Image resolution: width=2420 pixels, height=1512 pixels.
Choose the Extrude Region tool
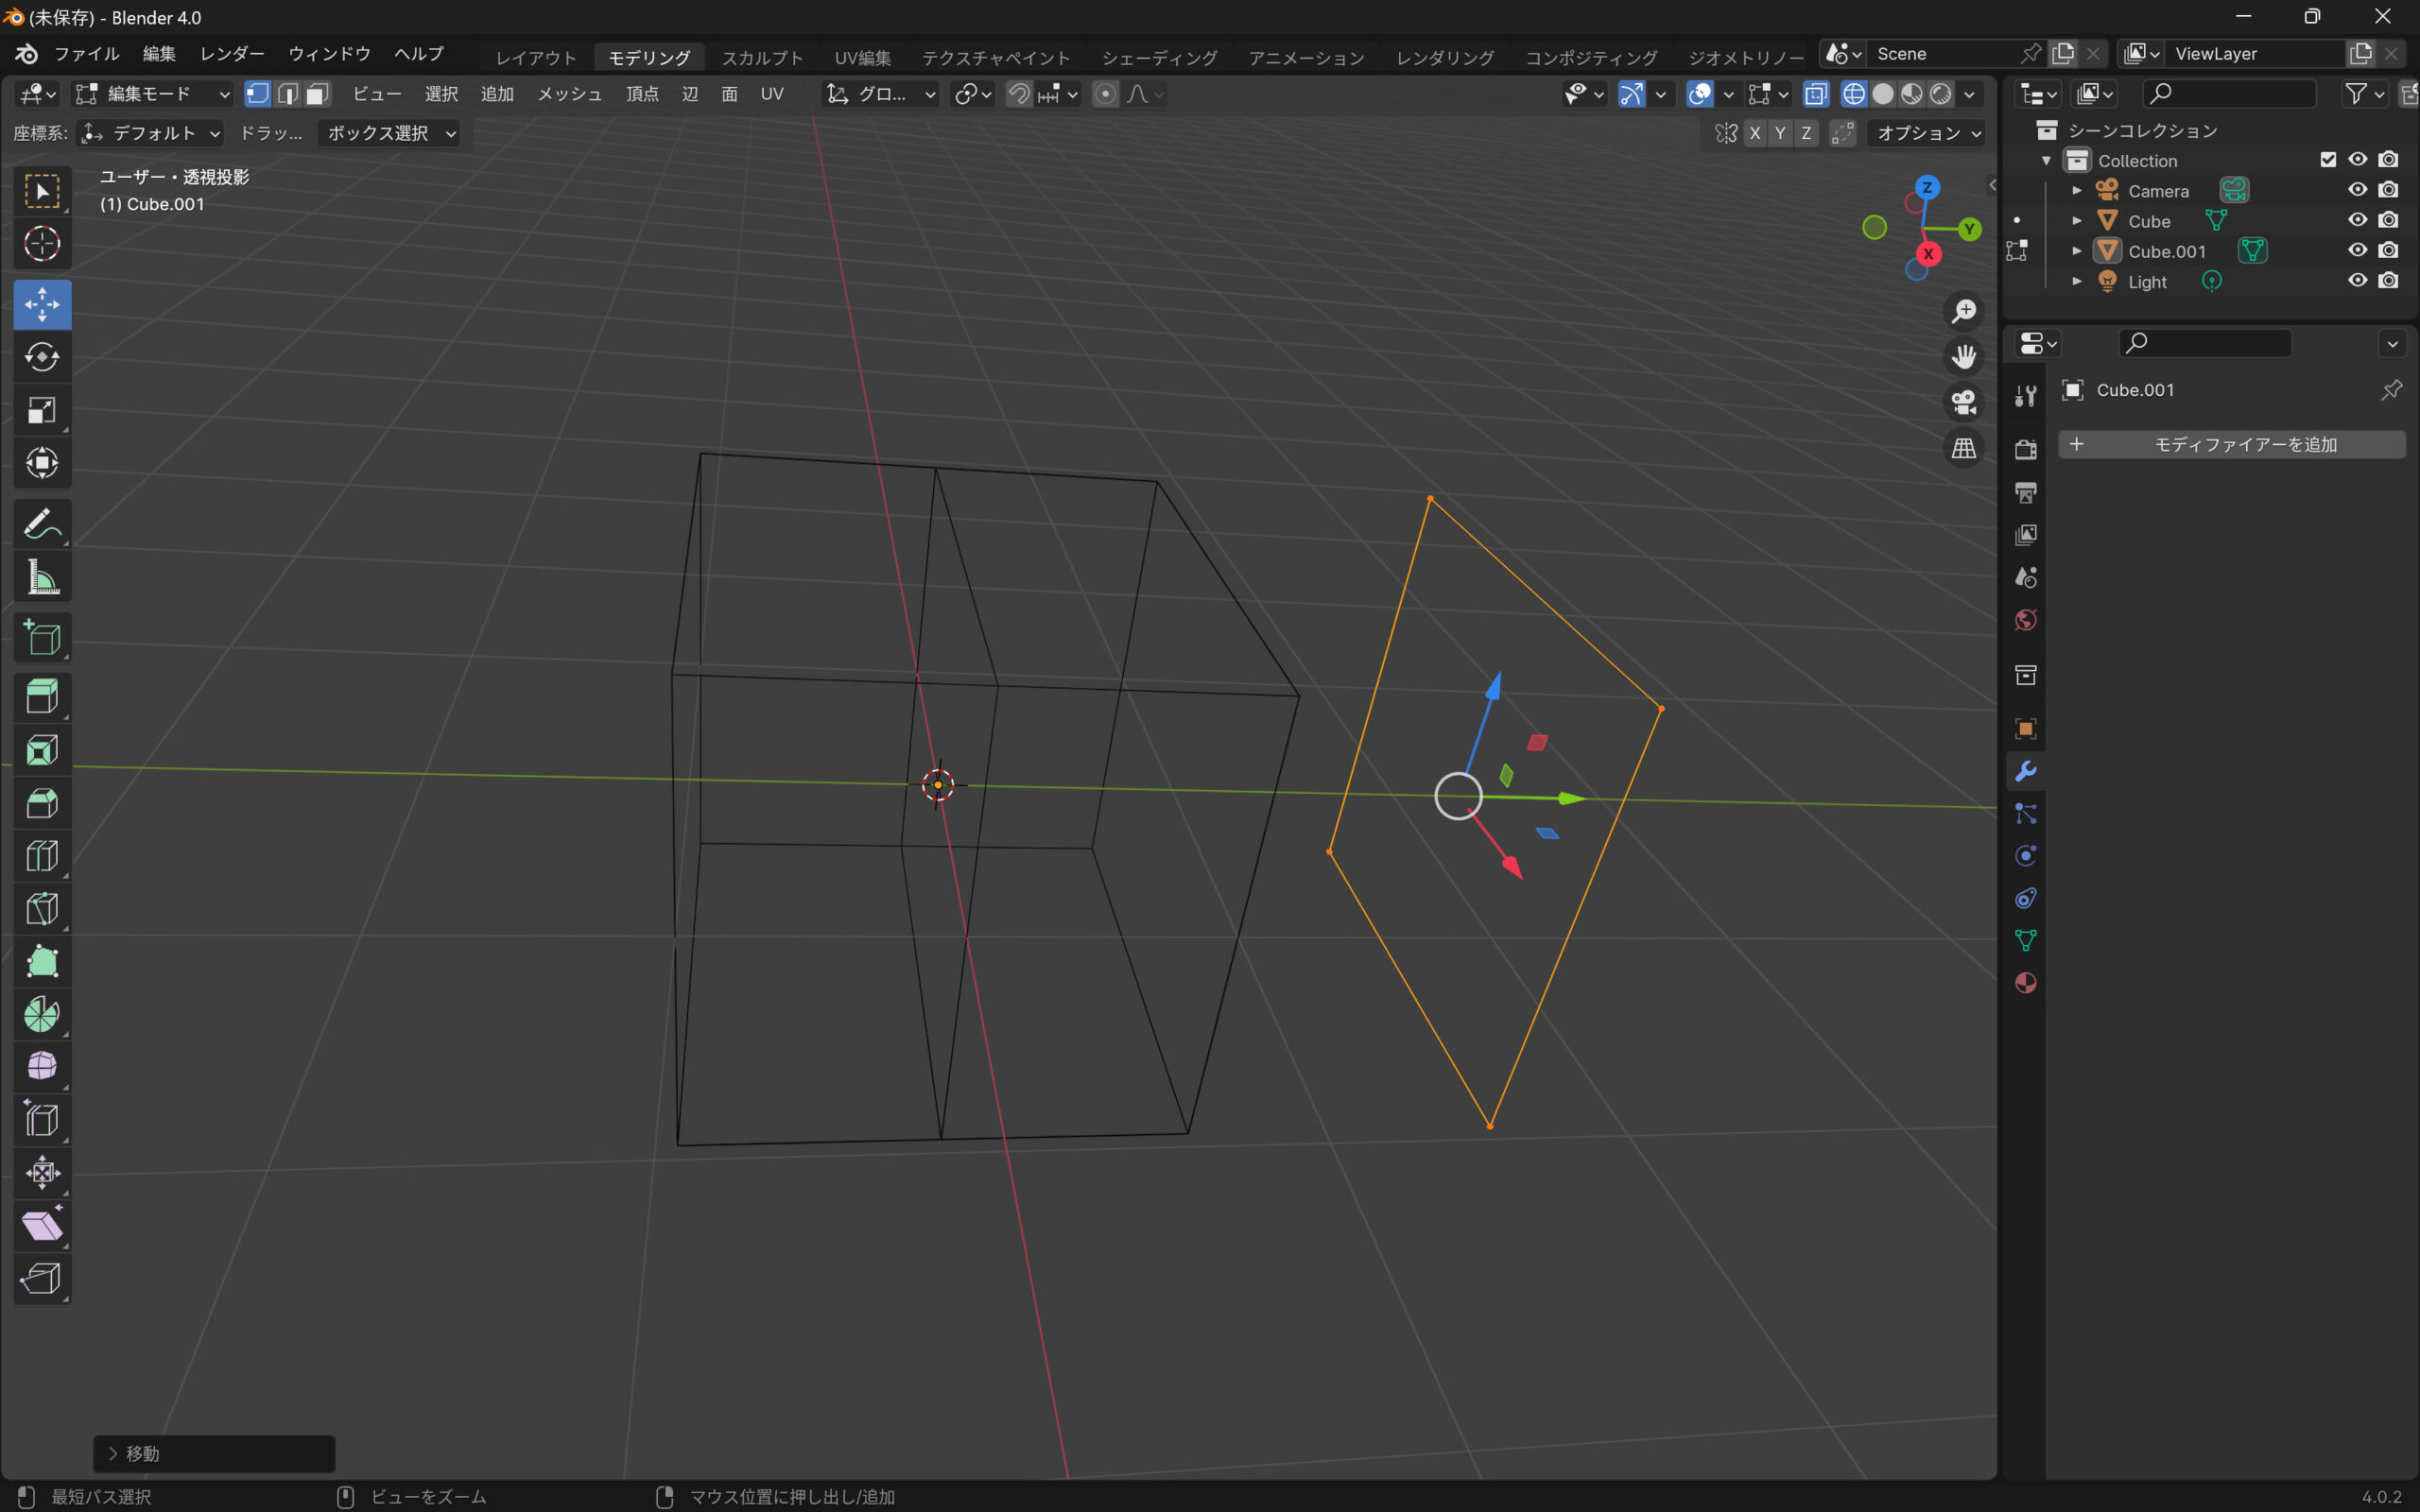pyautogui.click(x=42, y=696)
